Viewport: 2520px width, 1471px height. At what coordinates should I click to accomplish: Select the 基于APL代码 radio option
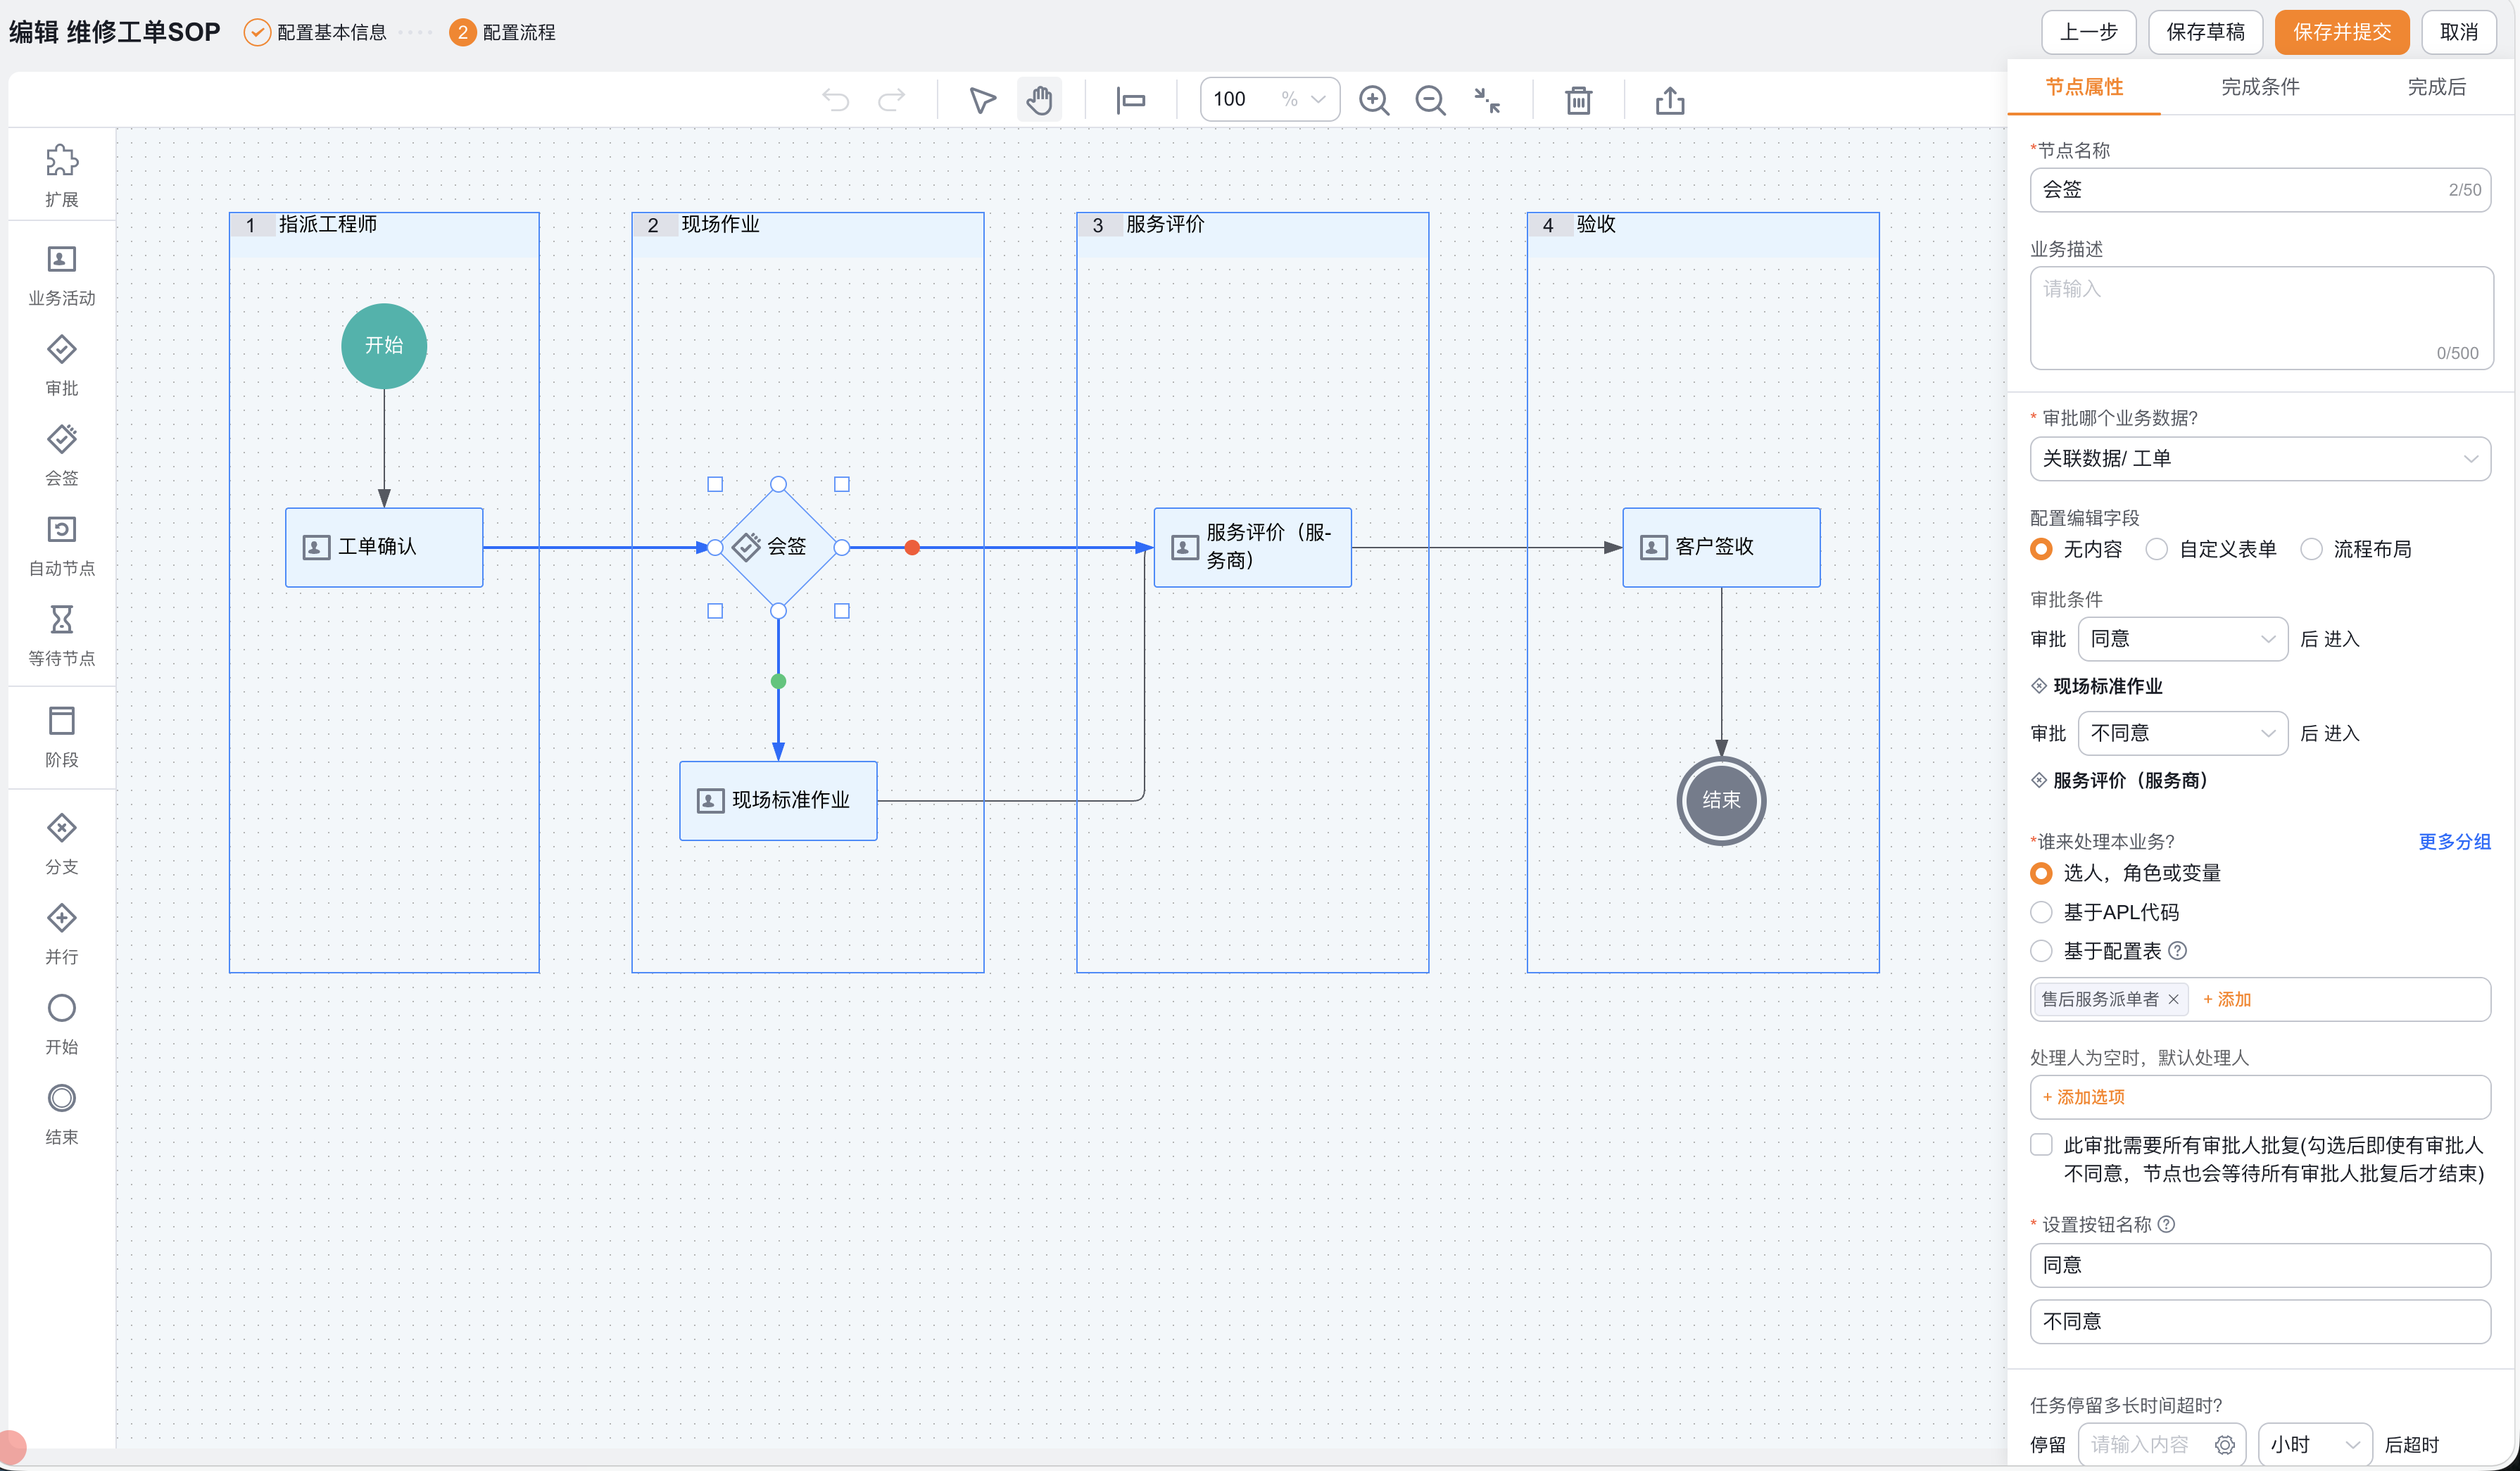click(2041, 912)
